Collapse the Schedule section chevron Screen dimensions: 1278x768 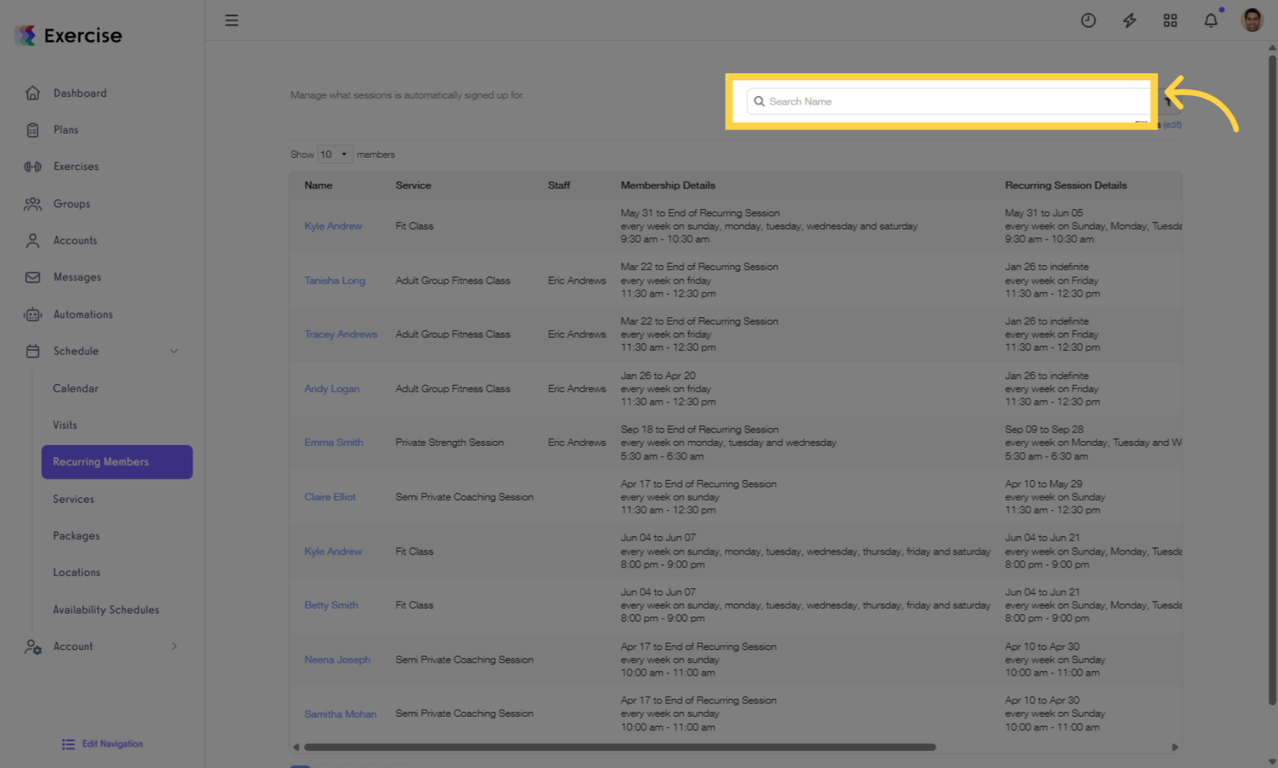click(173, 351)
